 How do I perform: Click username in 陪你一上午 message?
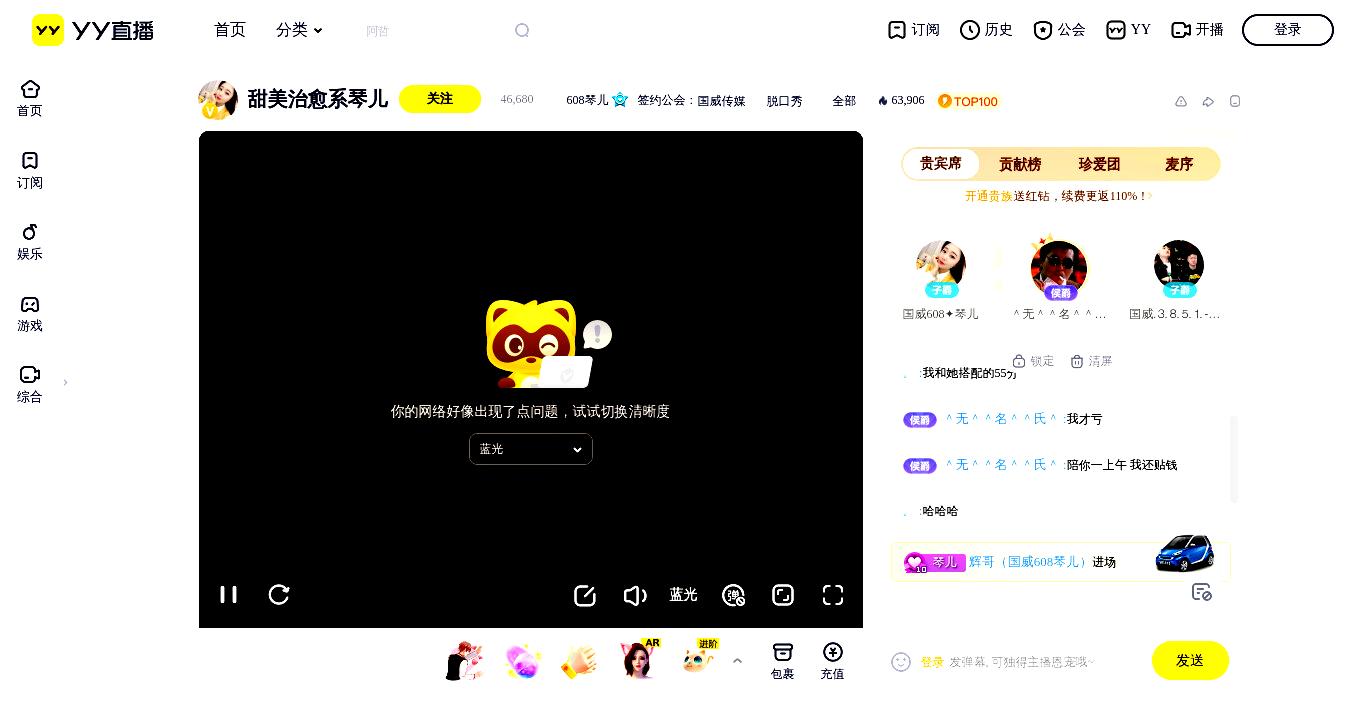coord(1002,465)
